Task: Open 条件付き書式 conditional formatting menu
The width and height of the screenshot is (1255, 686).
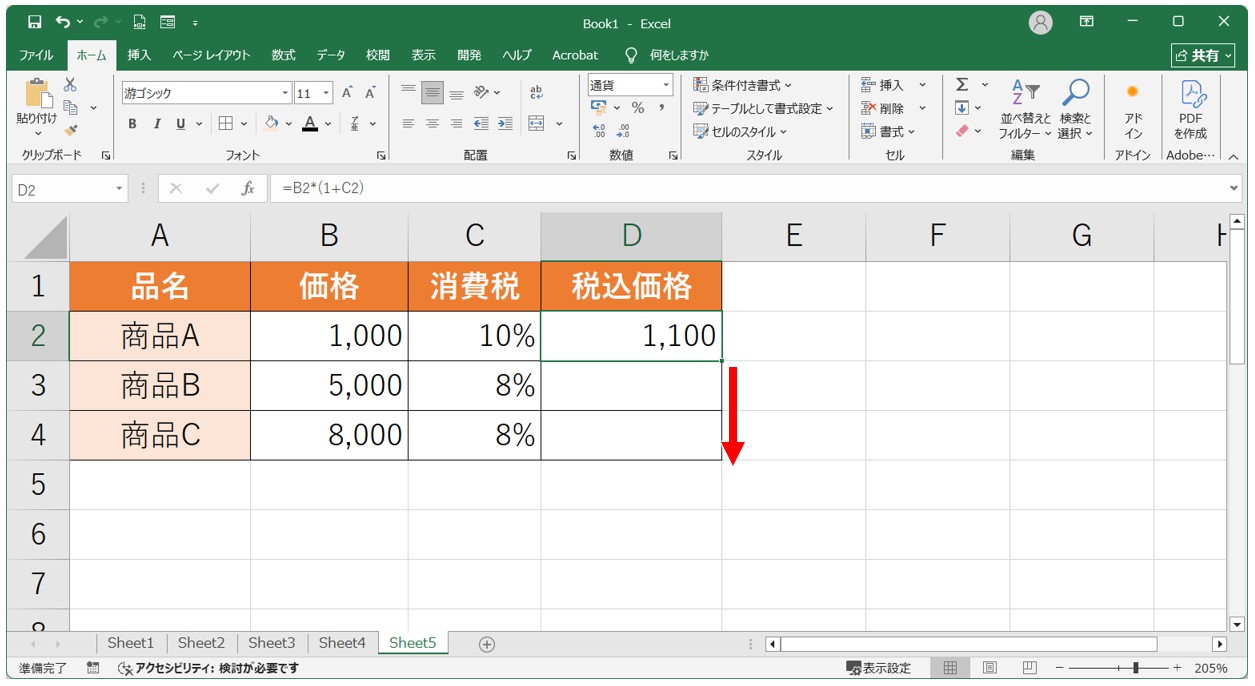Action: coord(742,85)
